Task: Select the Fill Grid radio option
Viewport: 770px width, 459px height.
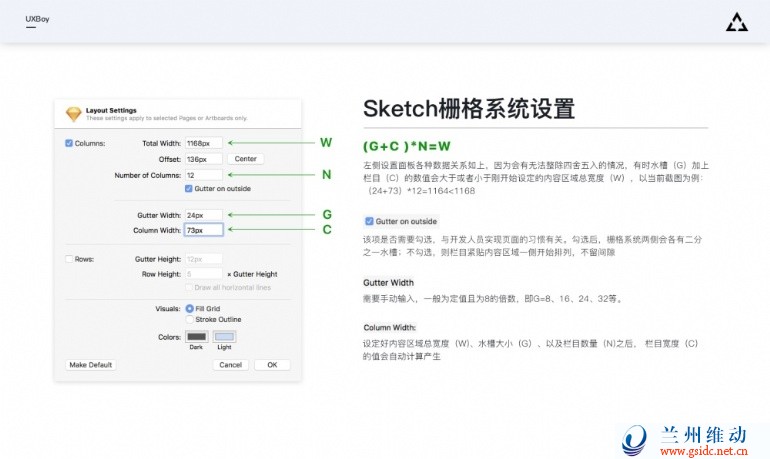Action: (189, 308)
